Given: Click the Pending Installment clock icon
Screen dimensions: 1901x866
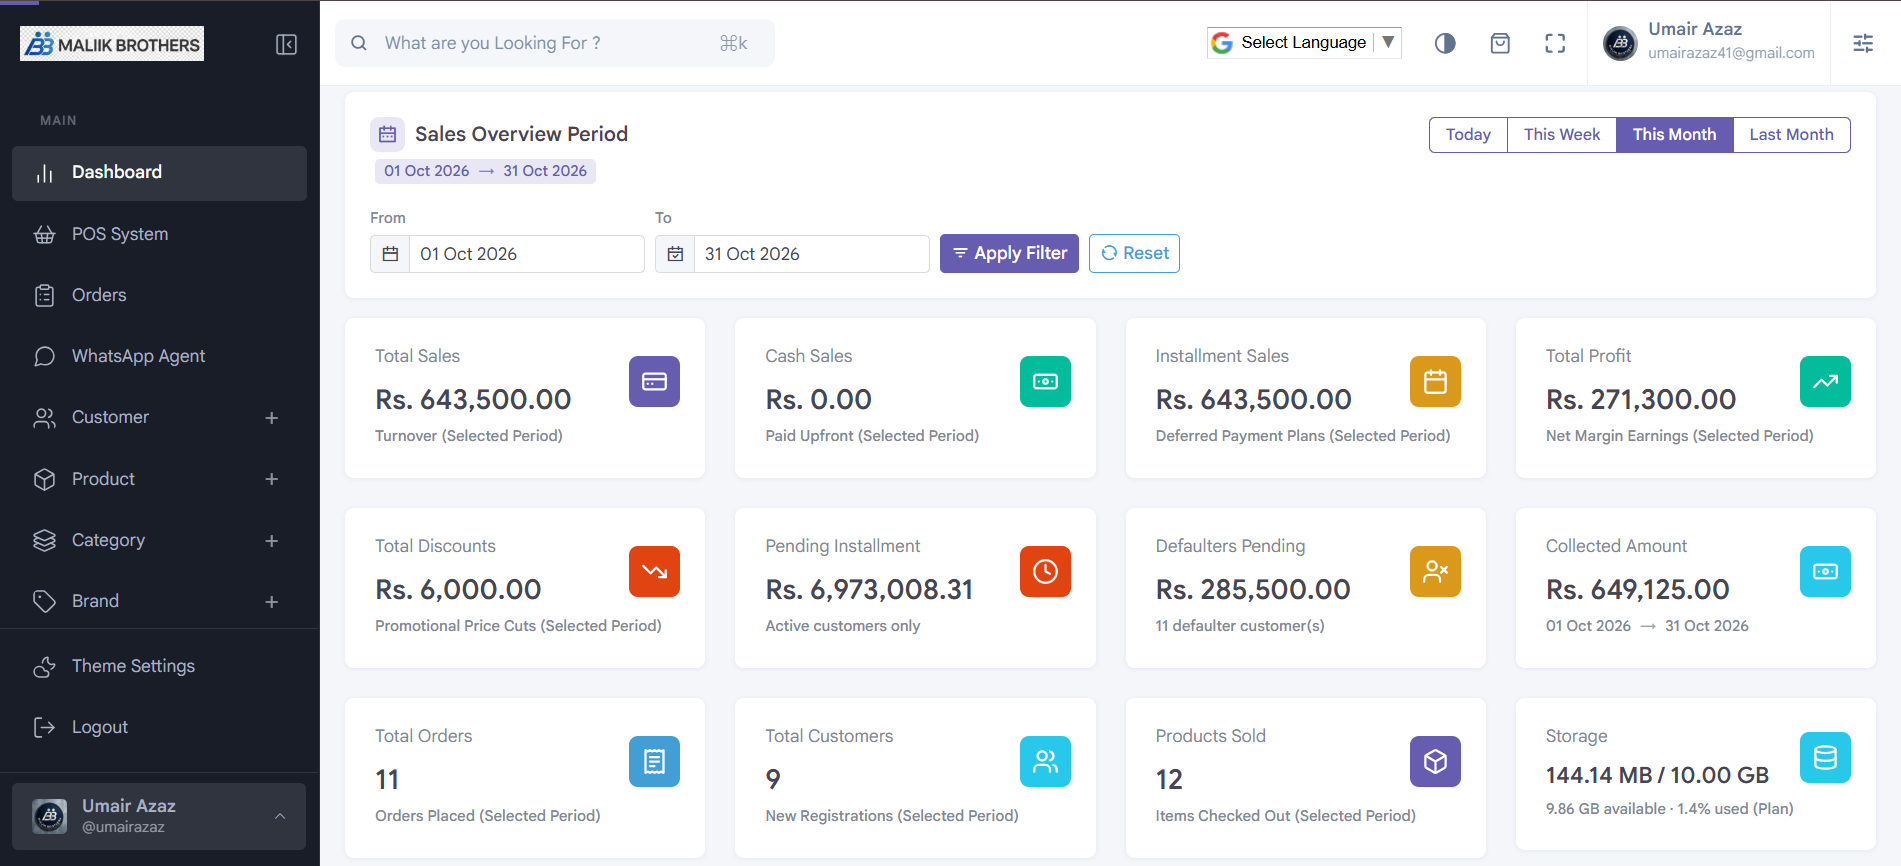Looking at the screenshot, I should tap(1045, 571).
